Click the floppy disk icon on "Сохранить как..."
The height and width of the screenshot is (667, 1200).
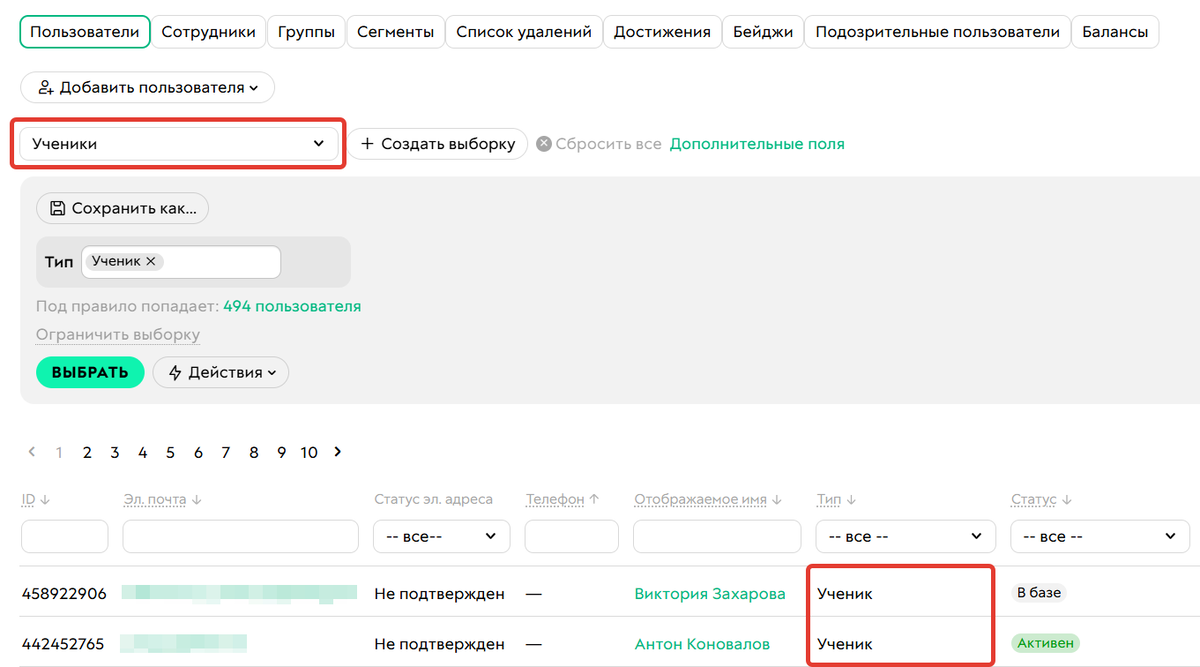[59, 208]
